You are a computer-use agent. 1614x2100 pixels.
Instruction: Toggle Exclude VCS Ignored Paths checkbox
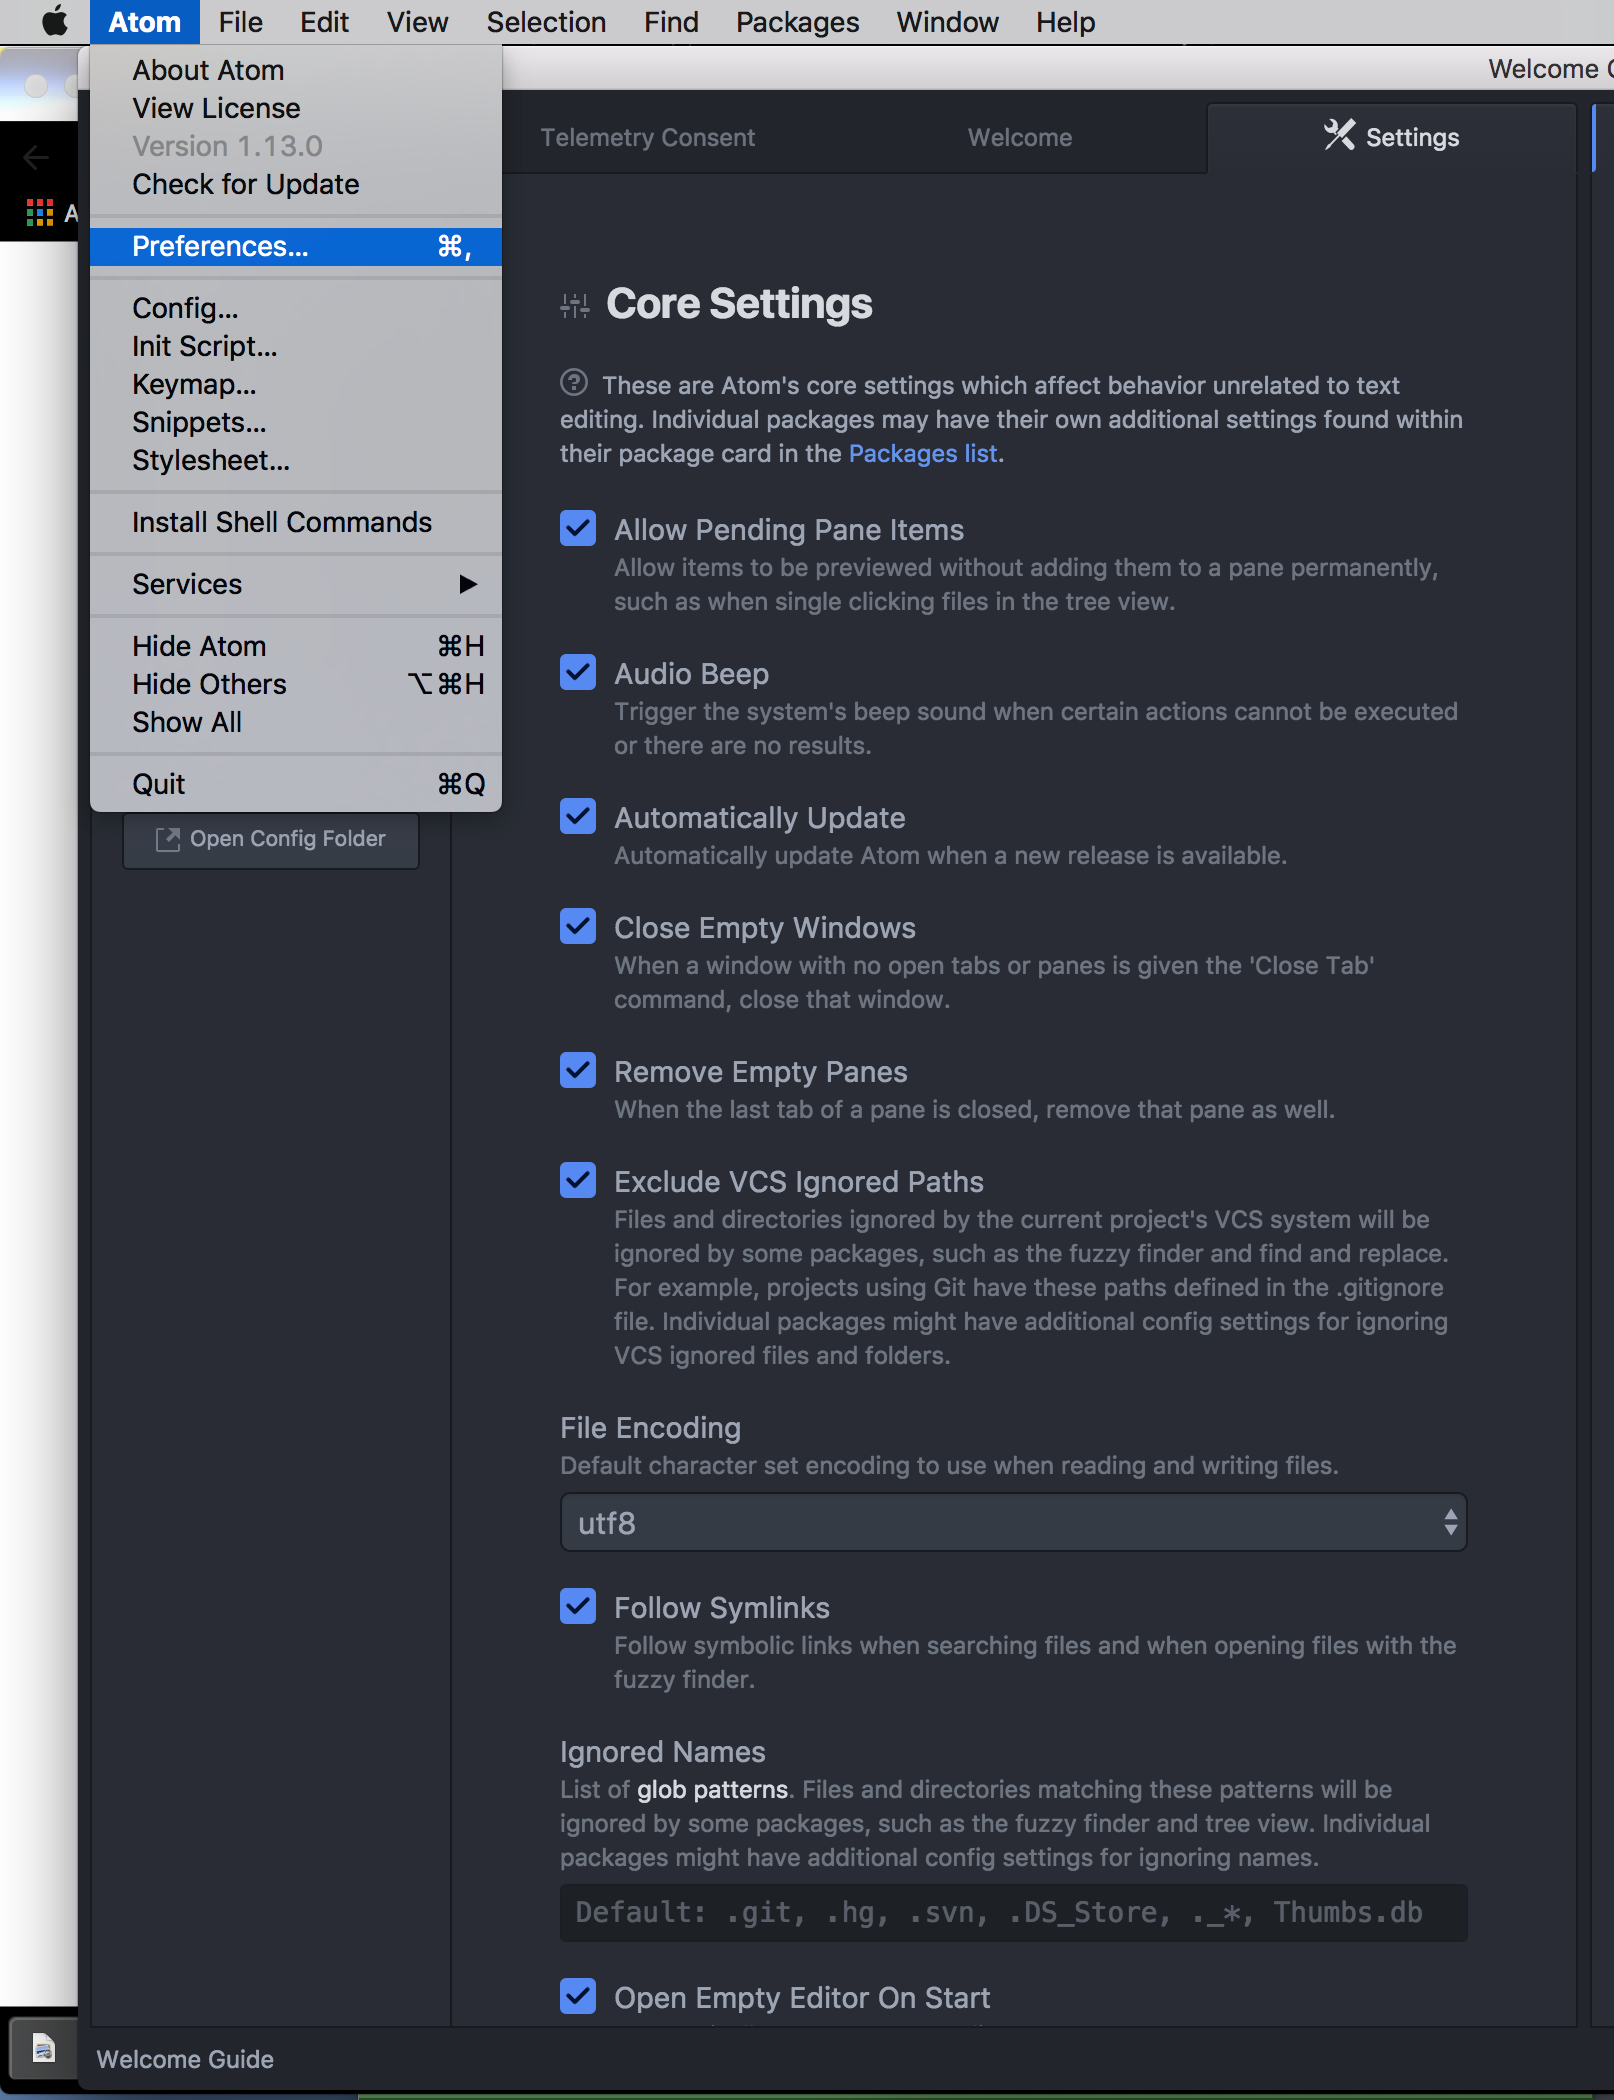point(578,1180)
